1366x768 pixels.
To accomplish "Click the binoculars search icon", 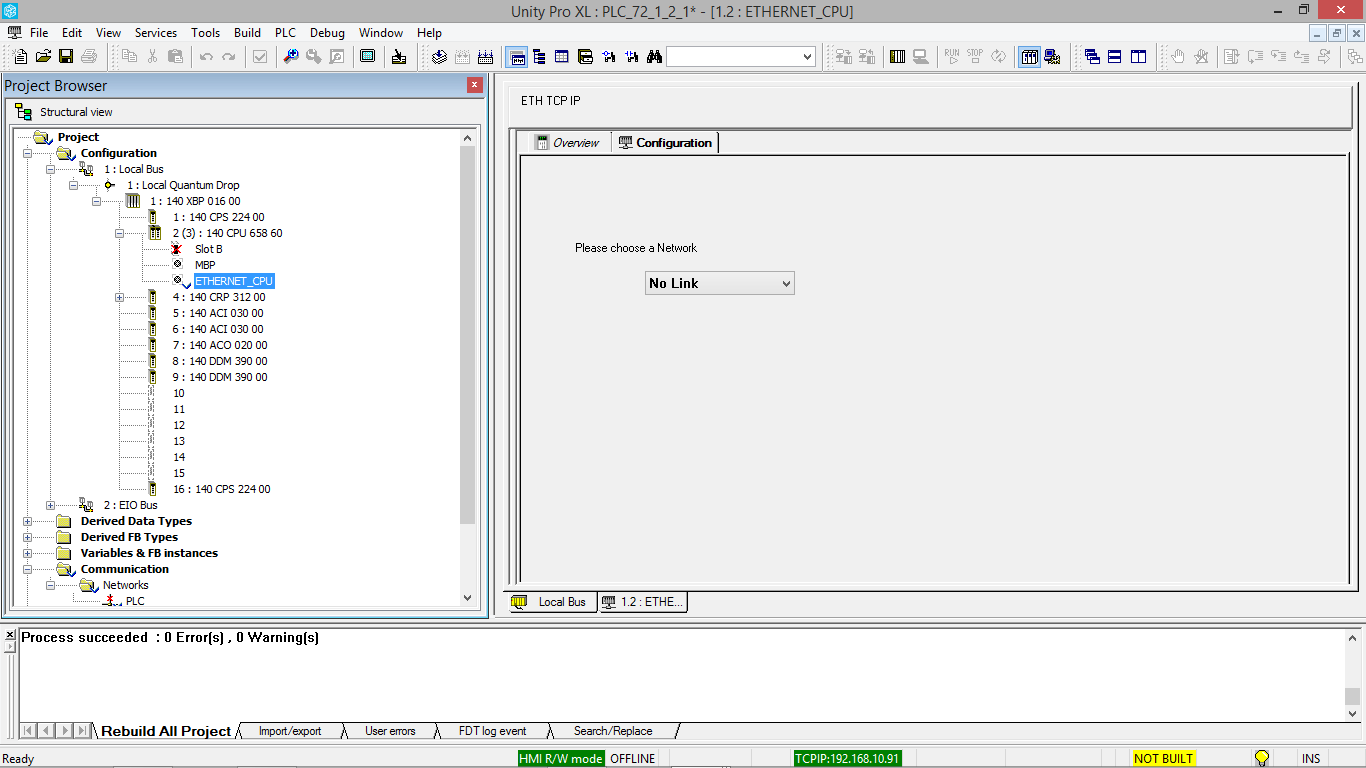I will pyautogui.click(x=653, y=57).
